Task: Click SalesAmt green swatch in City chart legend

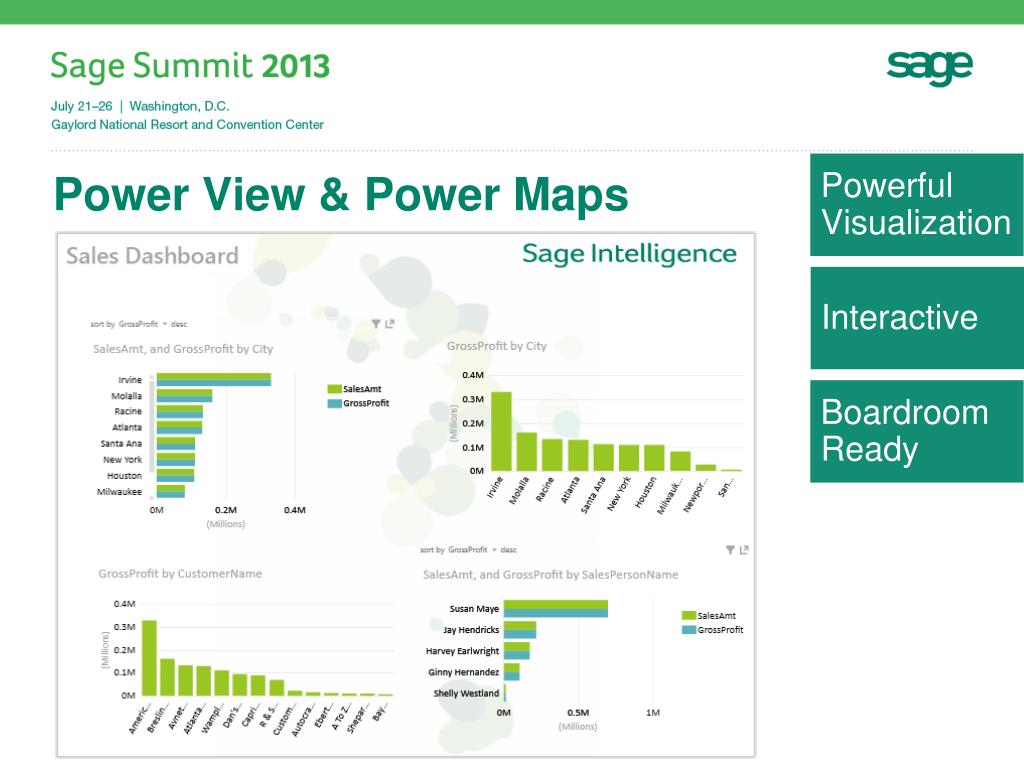Action: (x=334, y=389)
